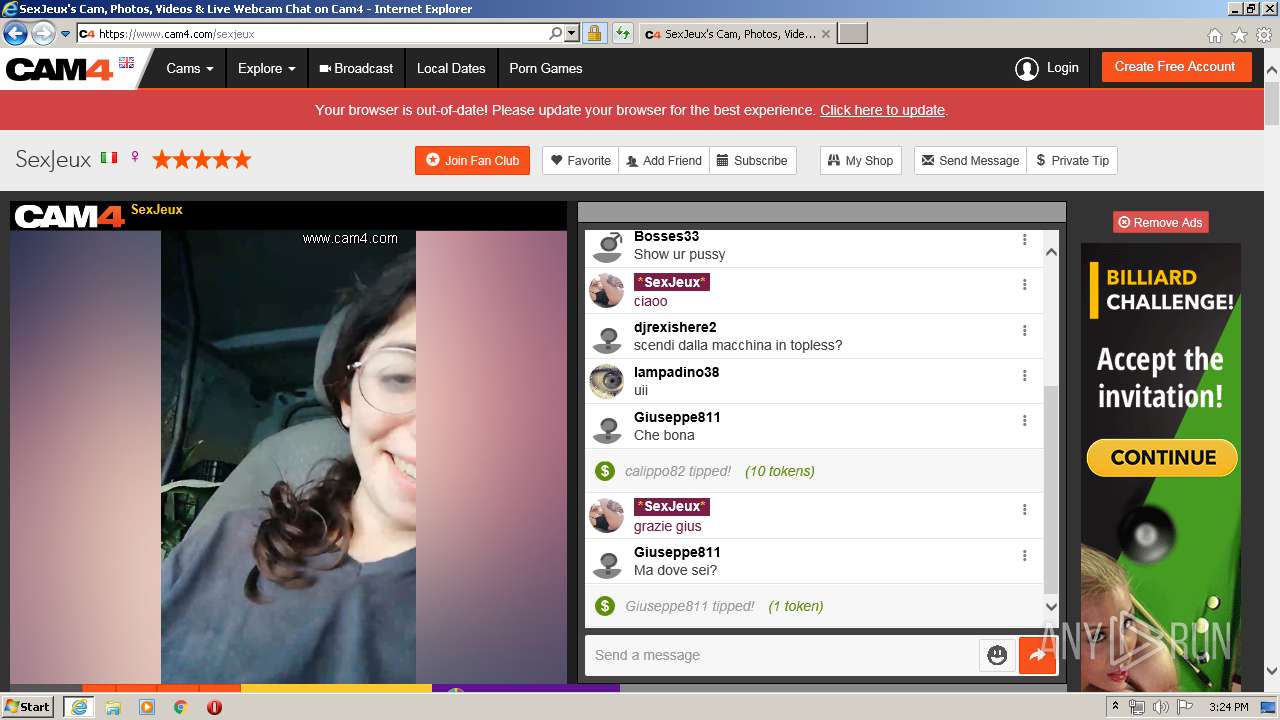Open Chrome from the taskbar
1280x720 pixels.
click(x=180, y=707)
